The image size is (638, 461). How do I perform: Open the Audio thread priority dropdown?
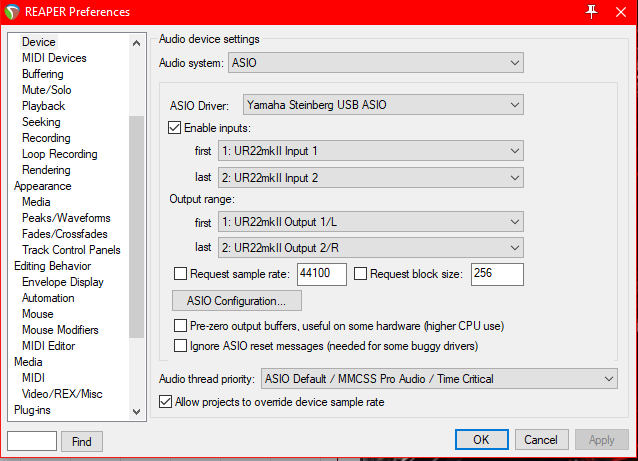tap(438, 379)
